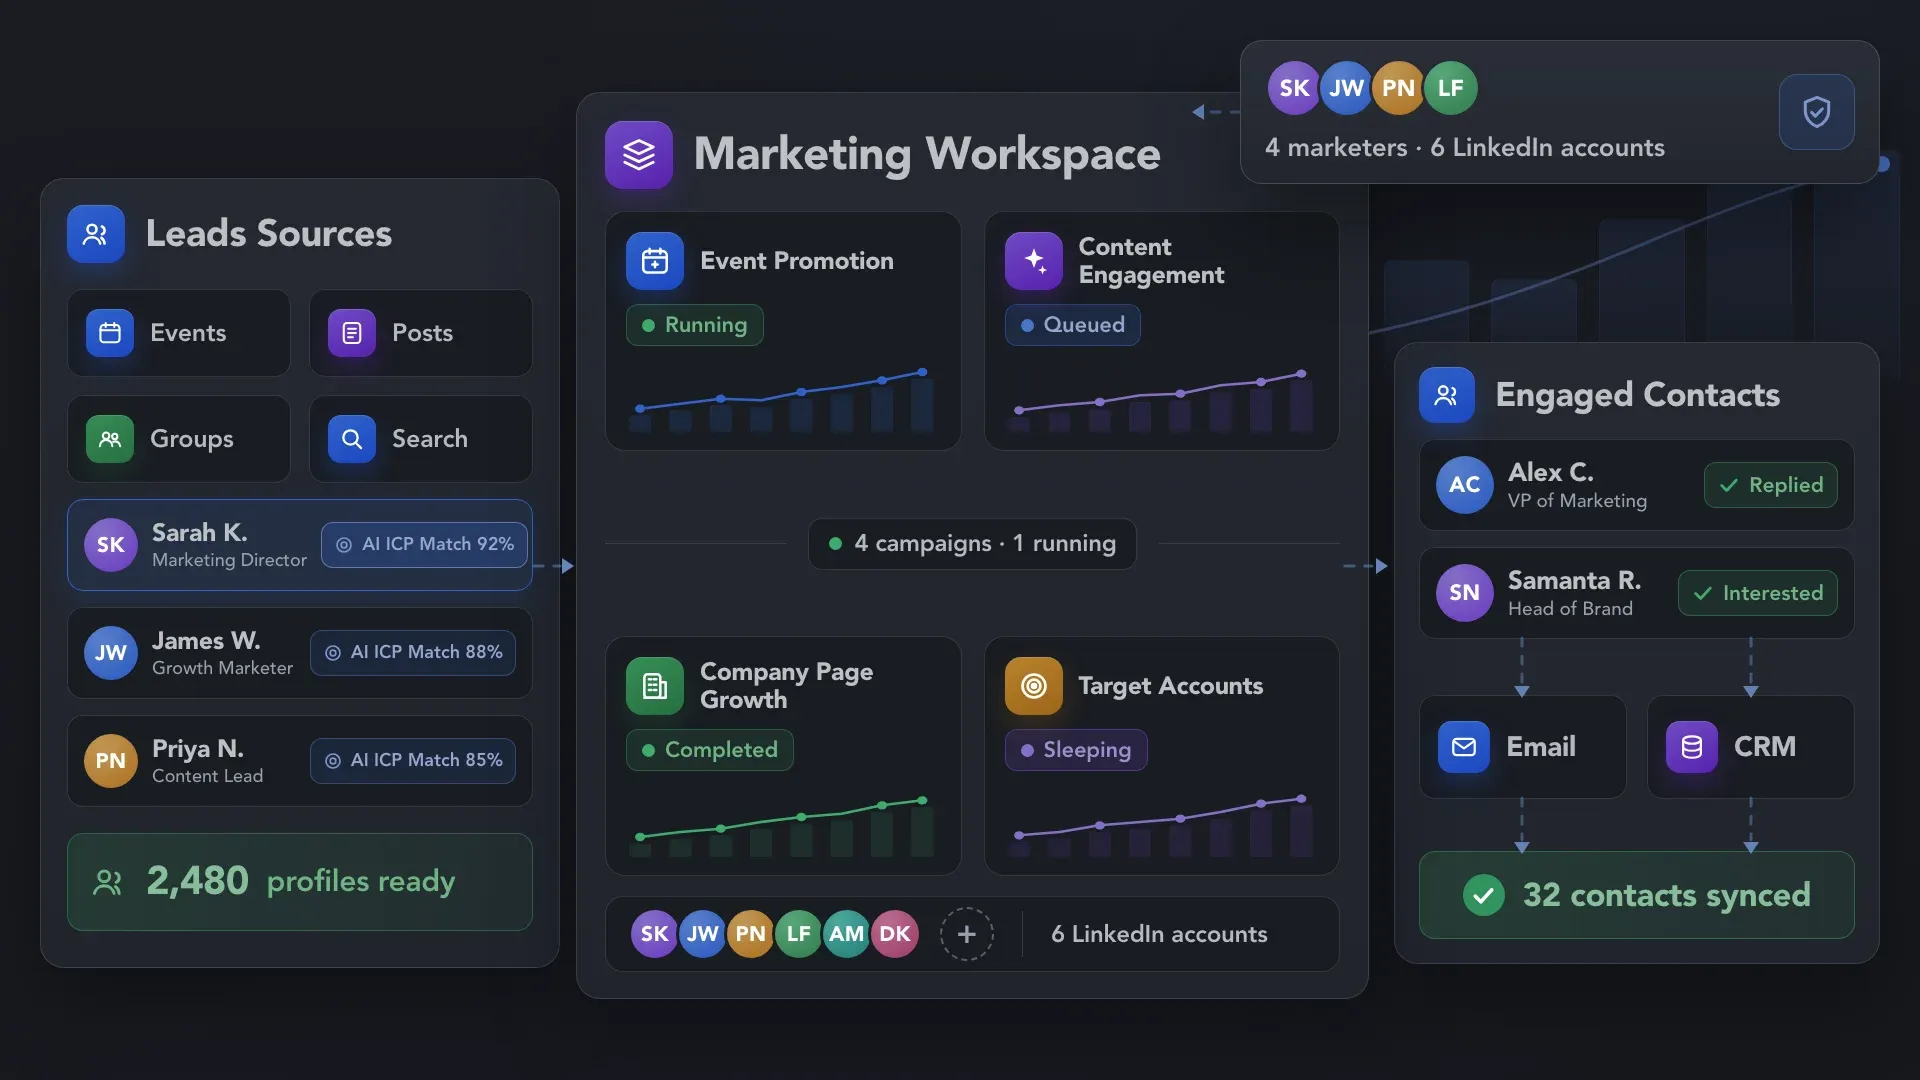Click "2,480" profiles count
1920x1080 pixels.
tap(197, 881)
